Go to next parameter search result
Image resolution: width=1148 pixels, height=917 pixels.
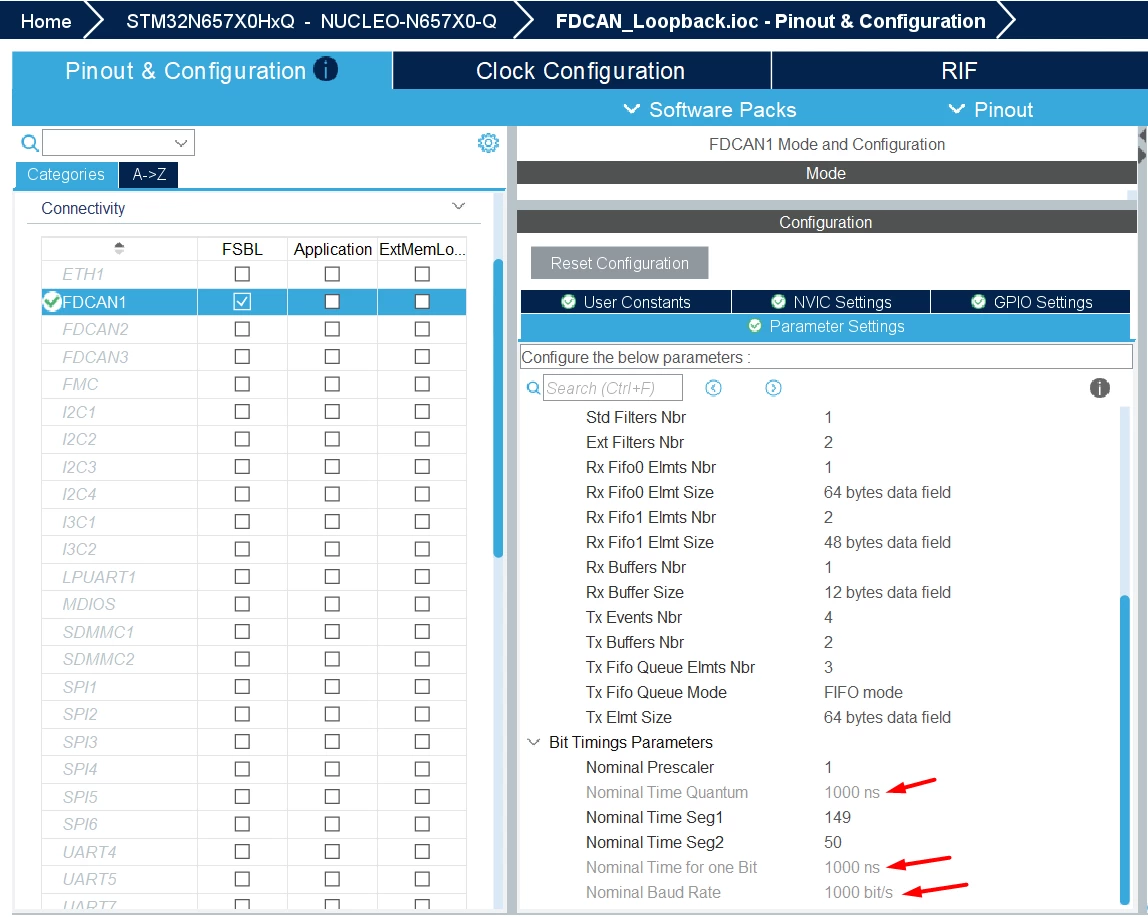[x=773, y=388]
